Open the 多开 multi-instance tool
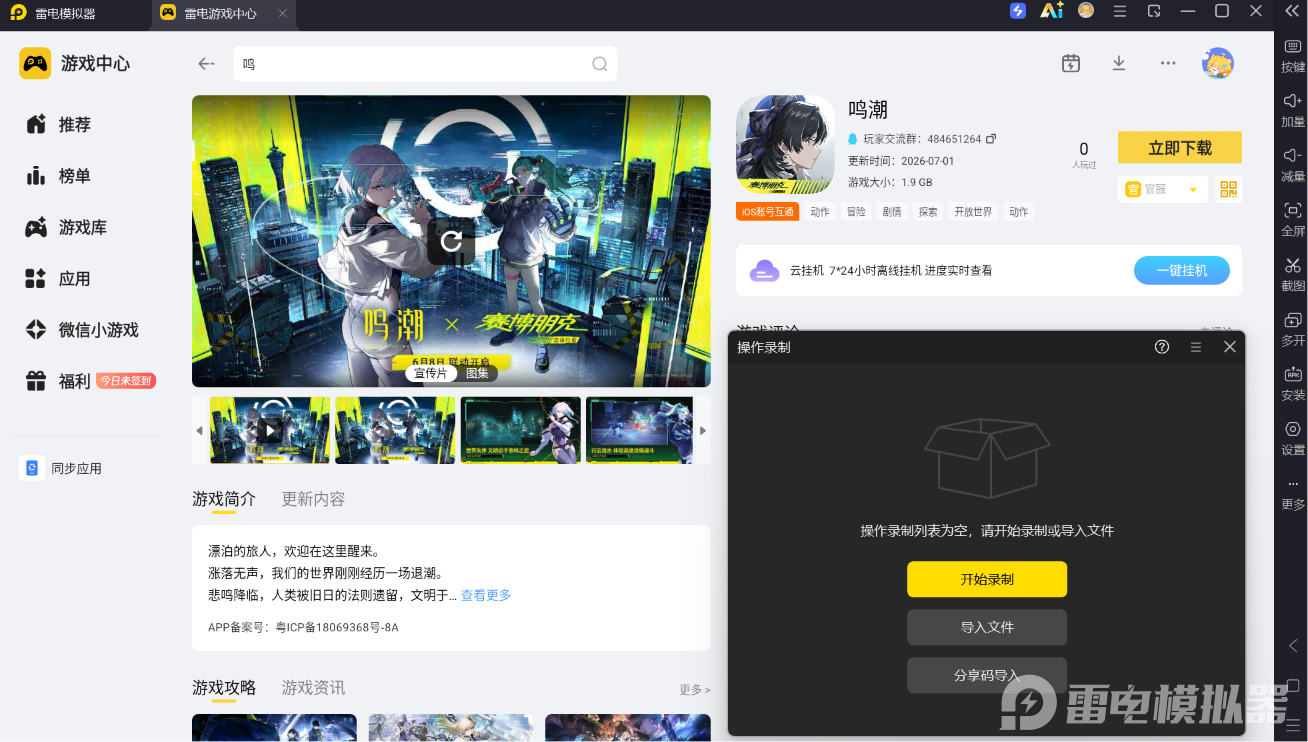 1293,328
